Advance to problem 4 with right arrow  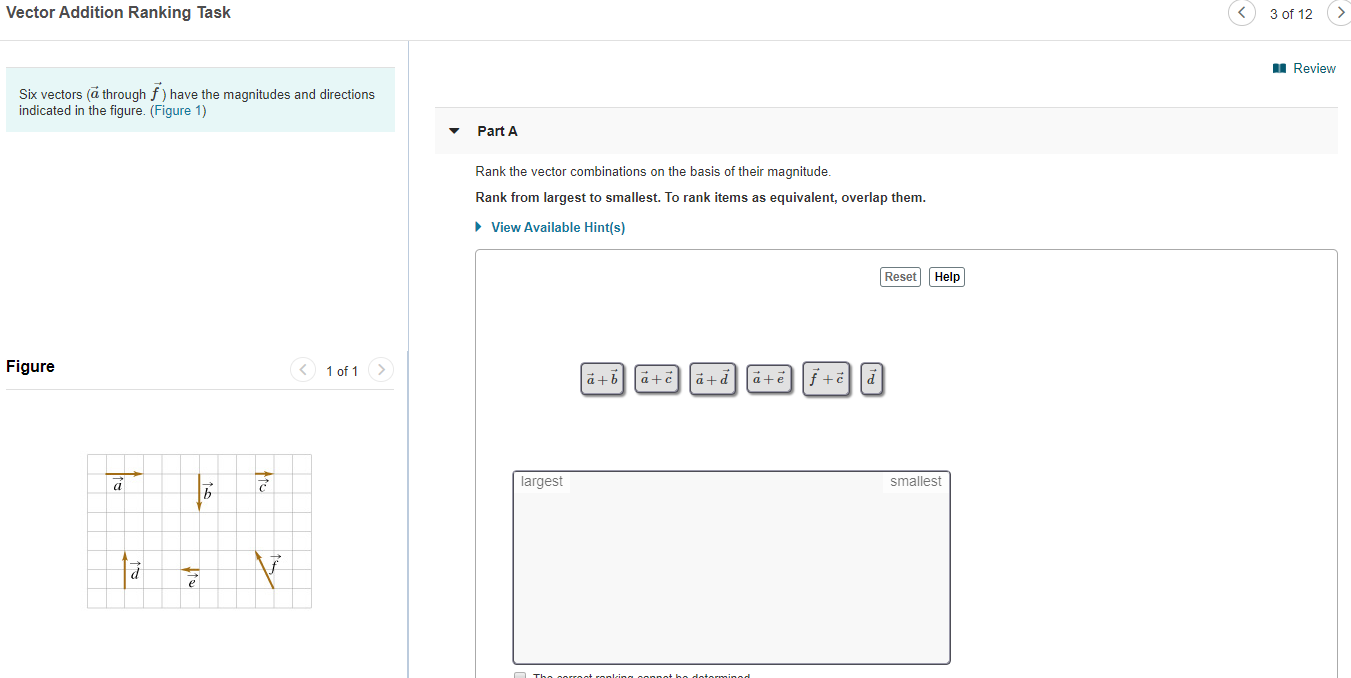[x=1340, y=13]
